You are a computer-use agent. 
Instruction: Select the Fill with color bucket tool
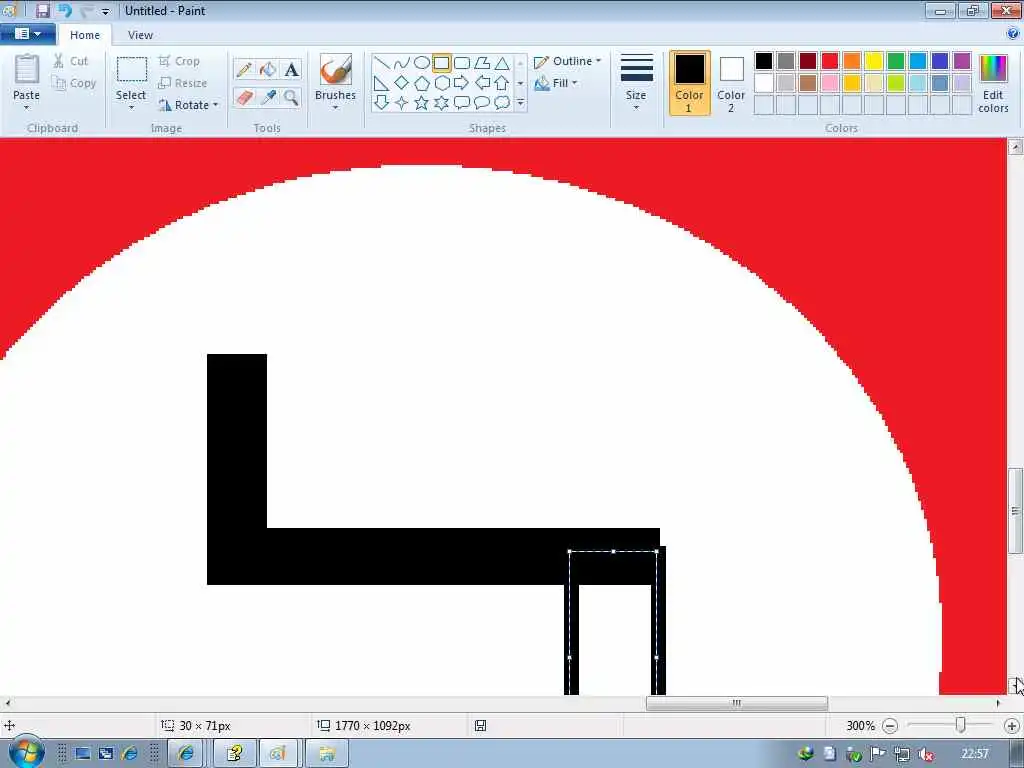[x=268, y=69]
